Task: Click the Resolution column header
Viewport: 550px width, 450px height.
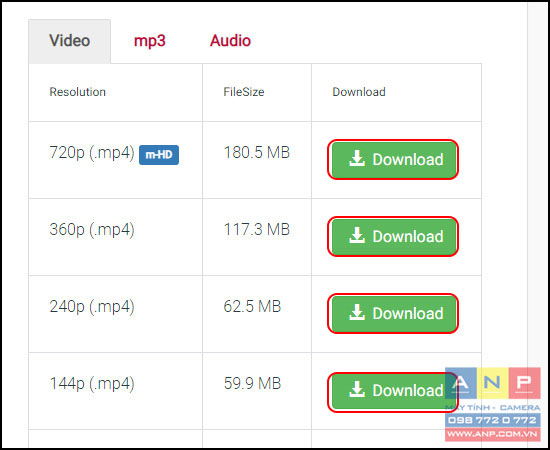Action: 78,92
